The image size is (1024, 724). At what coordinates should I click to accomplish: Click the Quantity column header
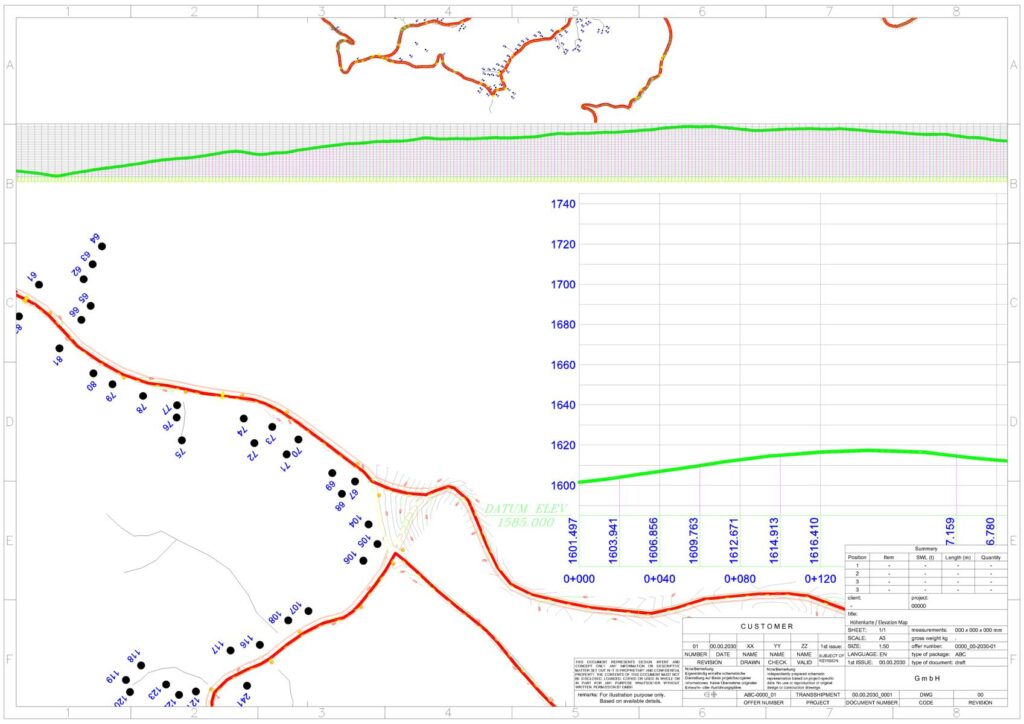[991, 558]
